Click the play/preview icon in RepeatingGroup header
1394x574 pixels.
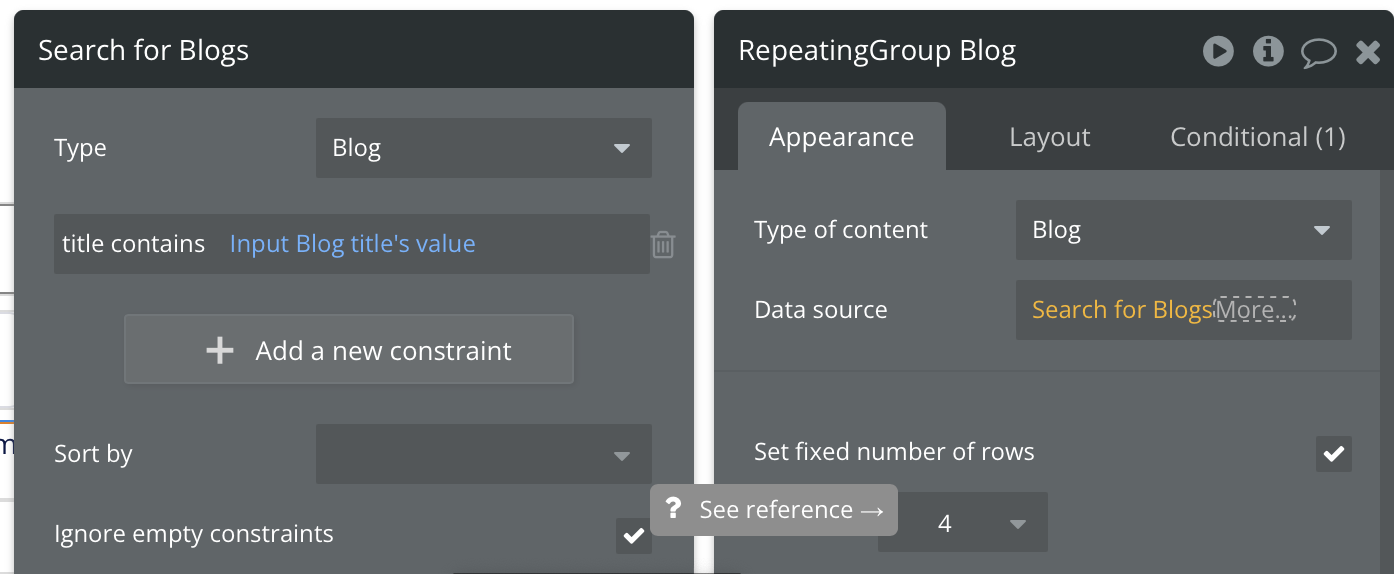pos(1218,51)
